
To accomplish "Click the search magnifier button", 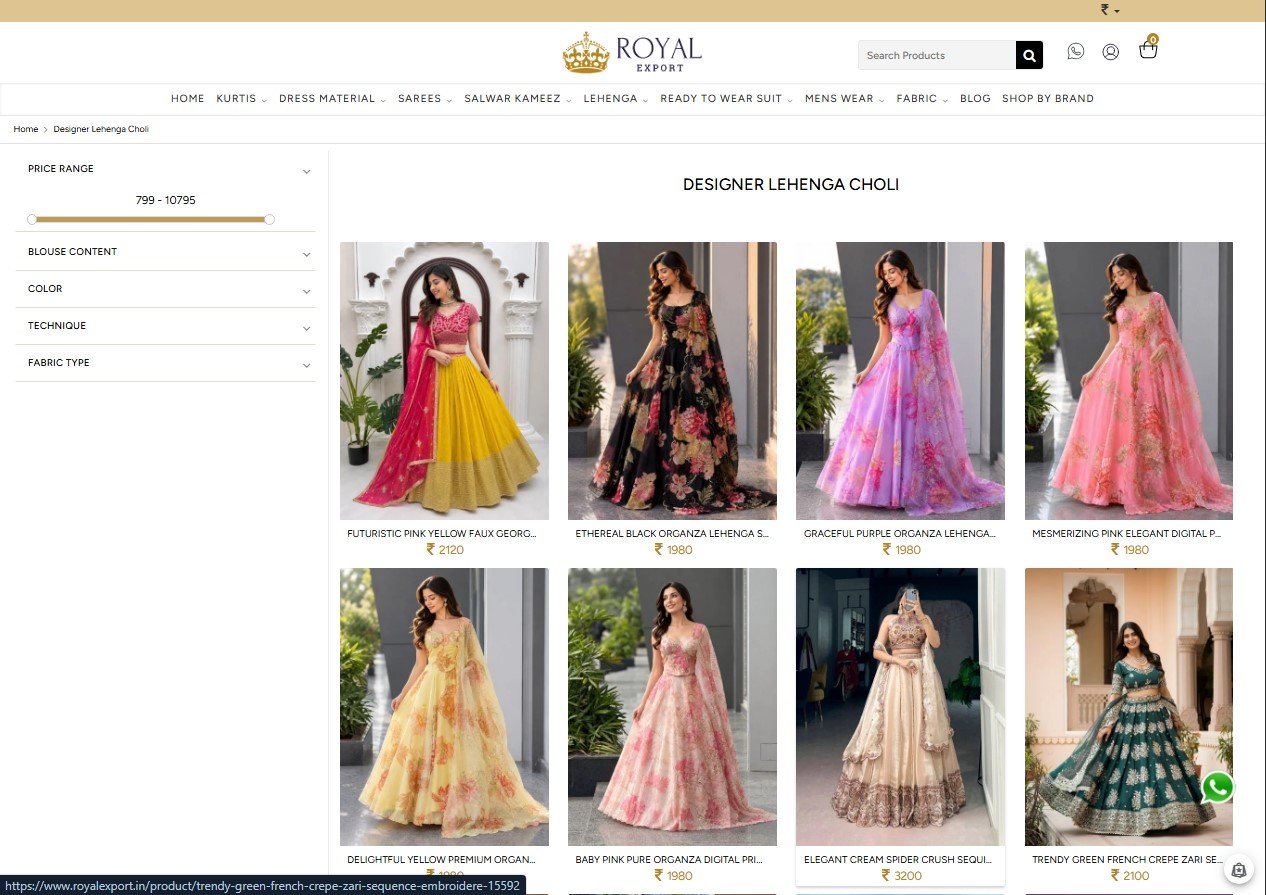I will (1029, 55).
